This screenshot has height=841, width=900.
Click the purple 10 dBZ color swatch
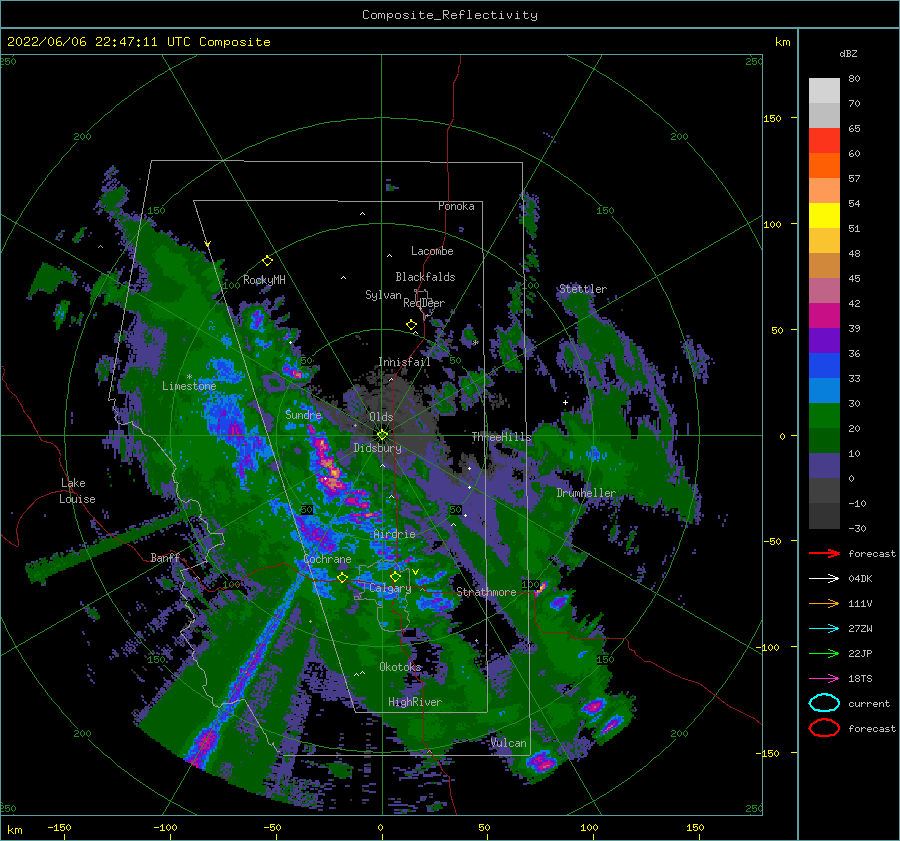pyautogui.click(x=824, y=465)
